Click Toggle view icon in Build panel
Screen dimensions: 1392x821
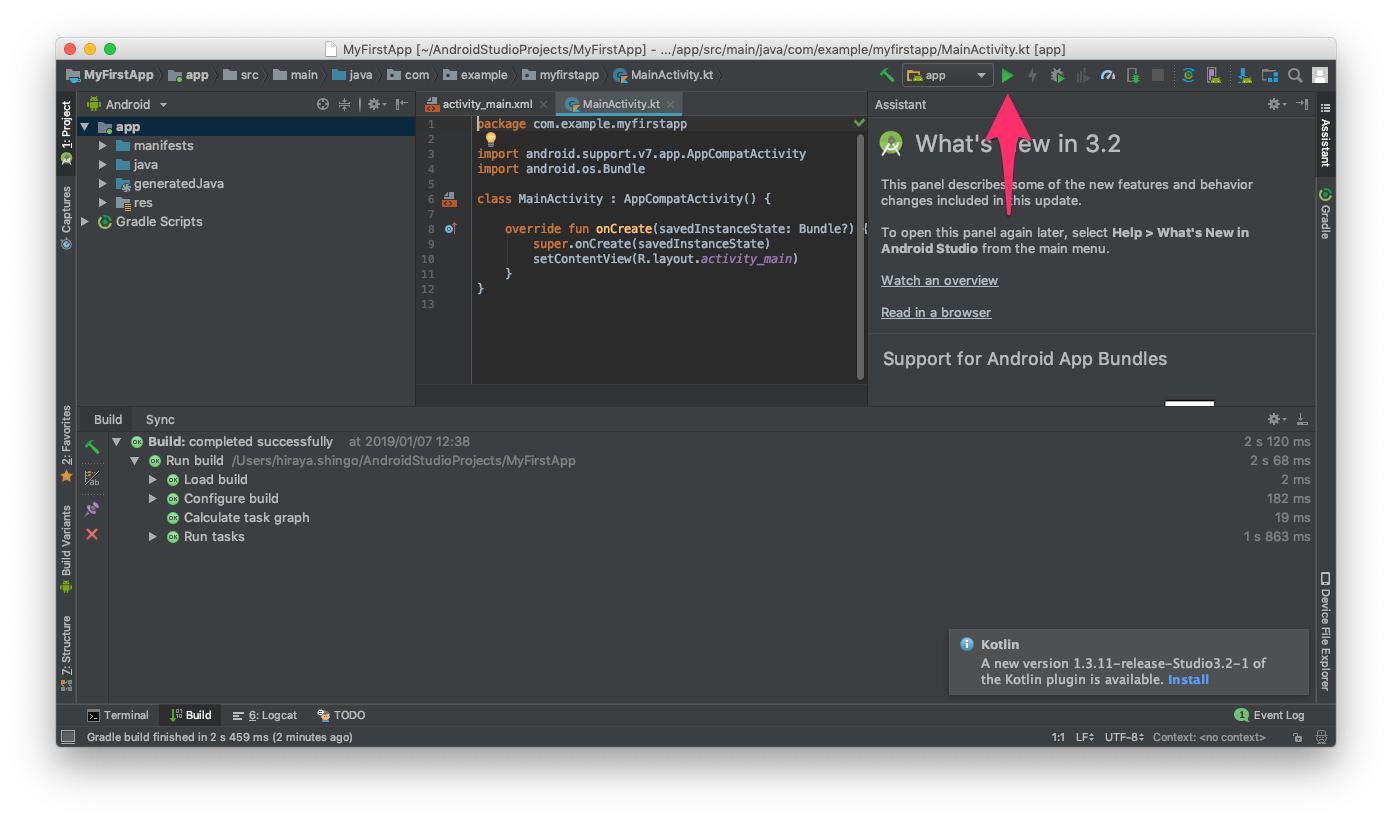click(92, 478)
